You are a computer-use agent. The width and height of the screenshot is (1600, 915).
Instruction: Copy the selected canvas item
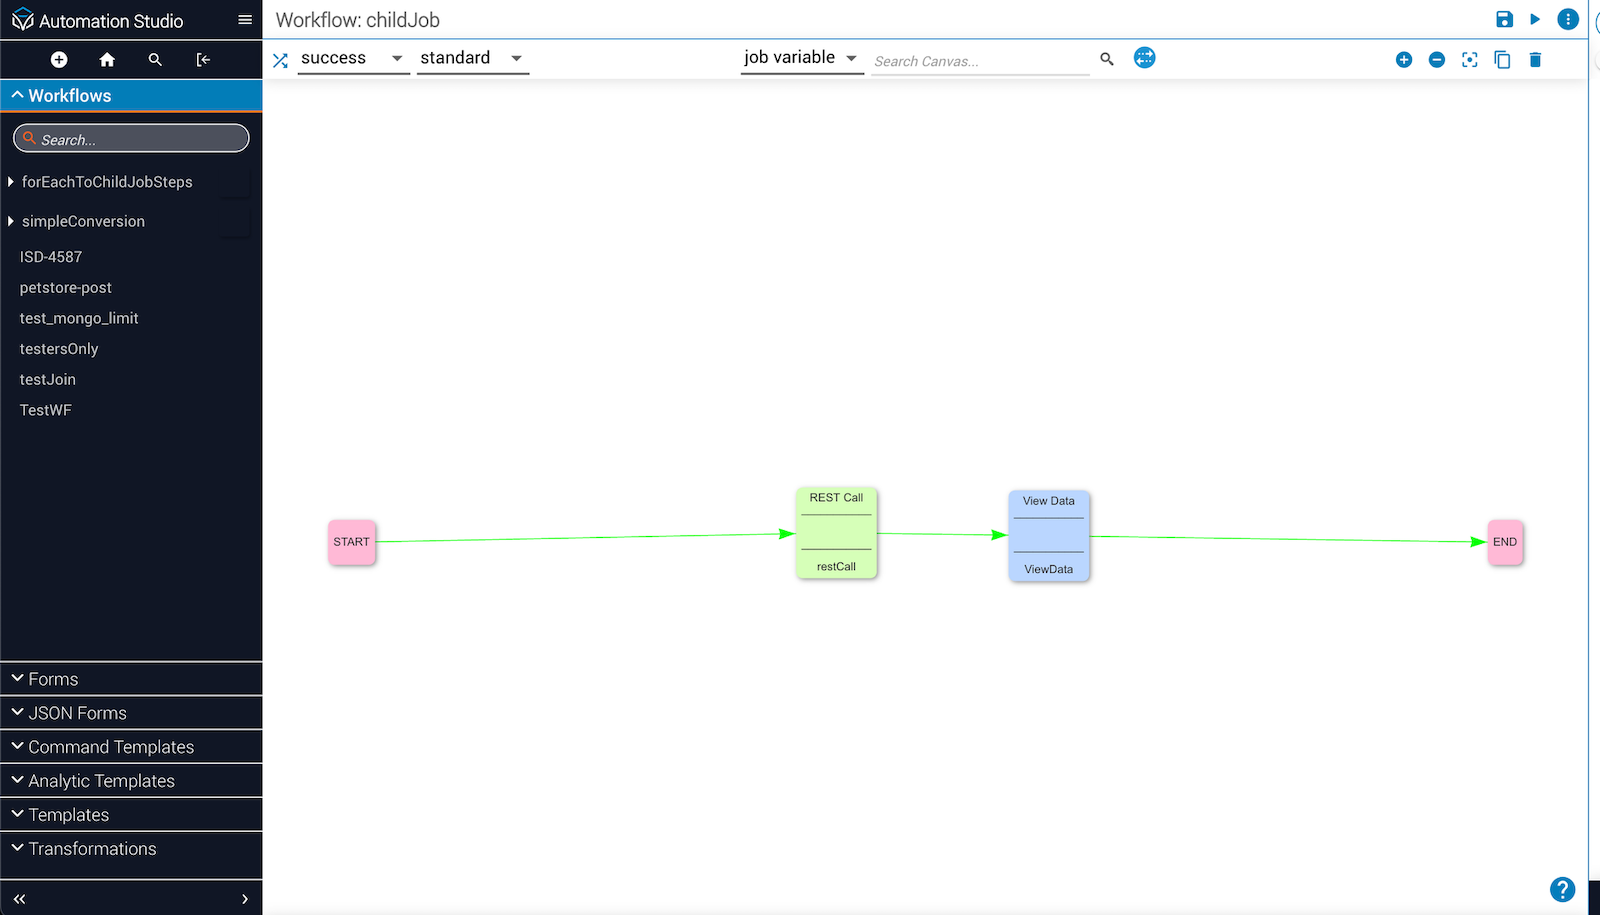(1502, 60)
